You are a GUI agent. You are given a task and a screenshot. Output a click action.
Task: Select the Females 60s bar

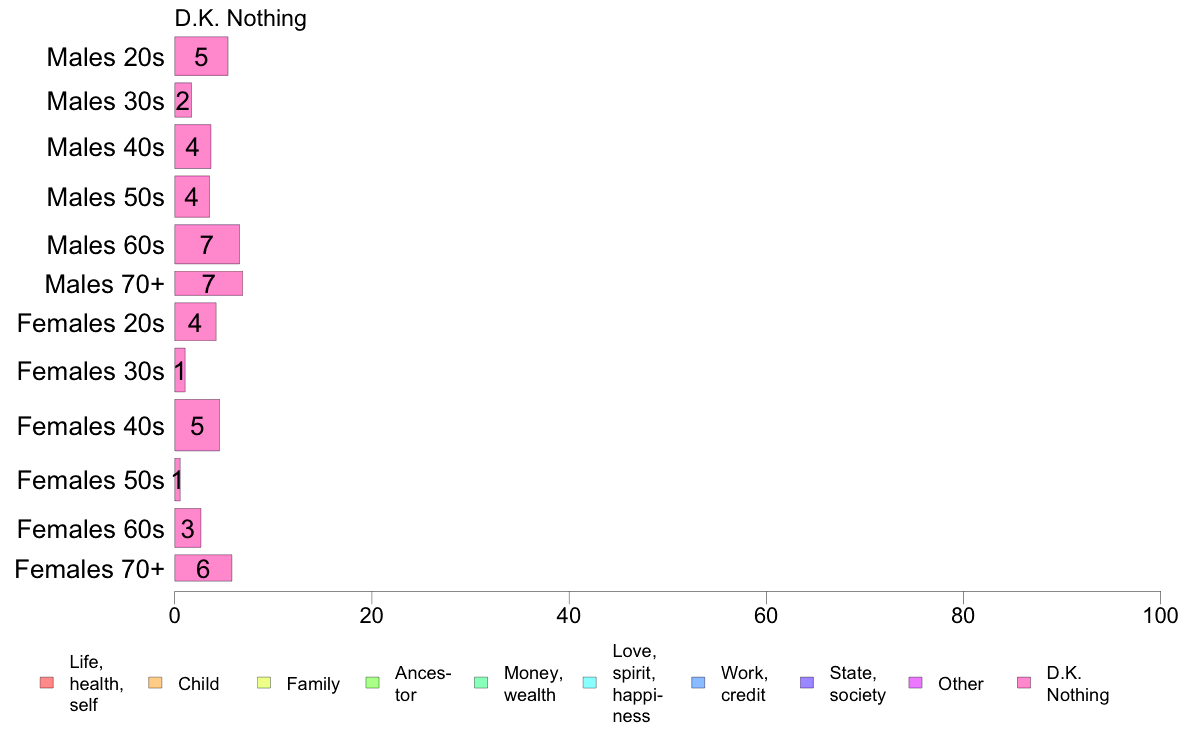pos(187,528)
